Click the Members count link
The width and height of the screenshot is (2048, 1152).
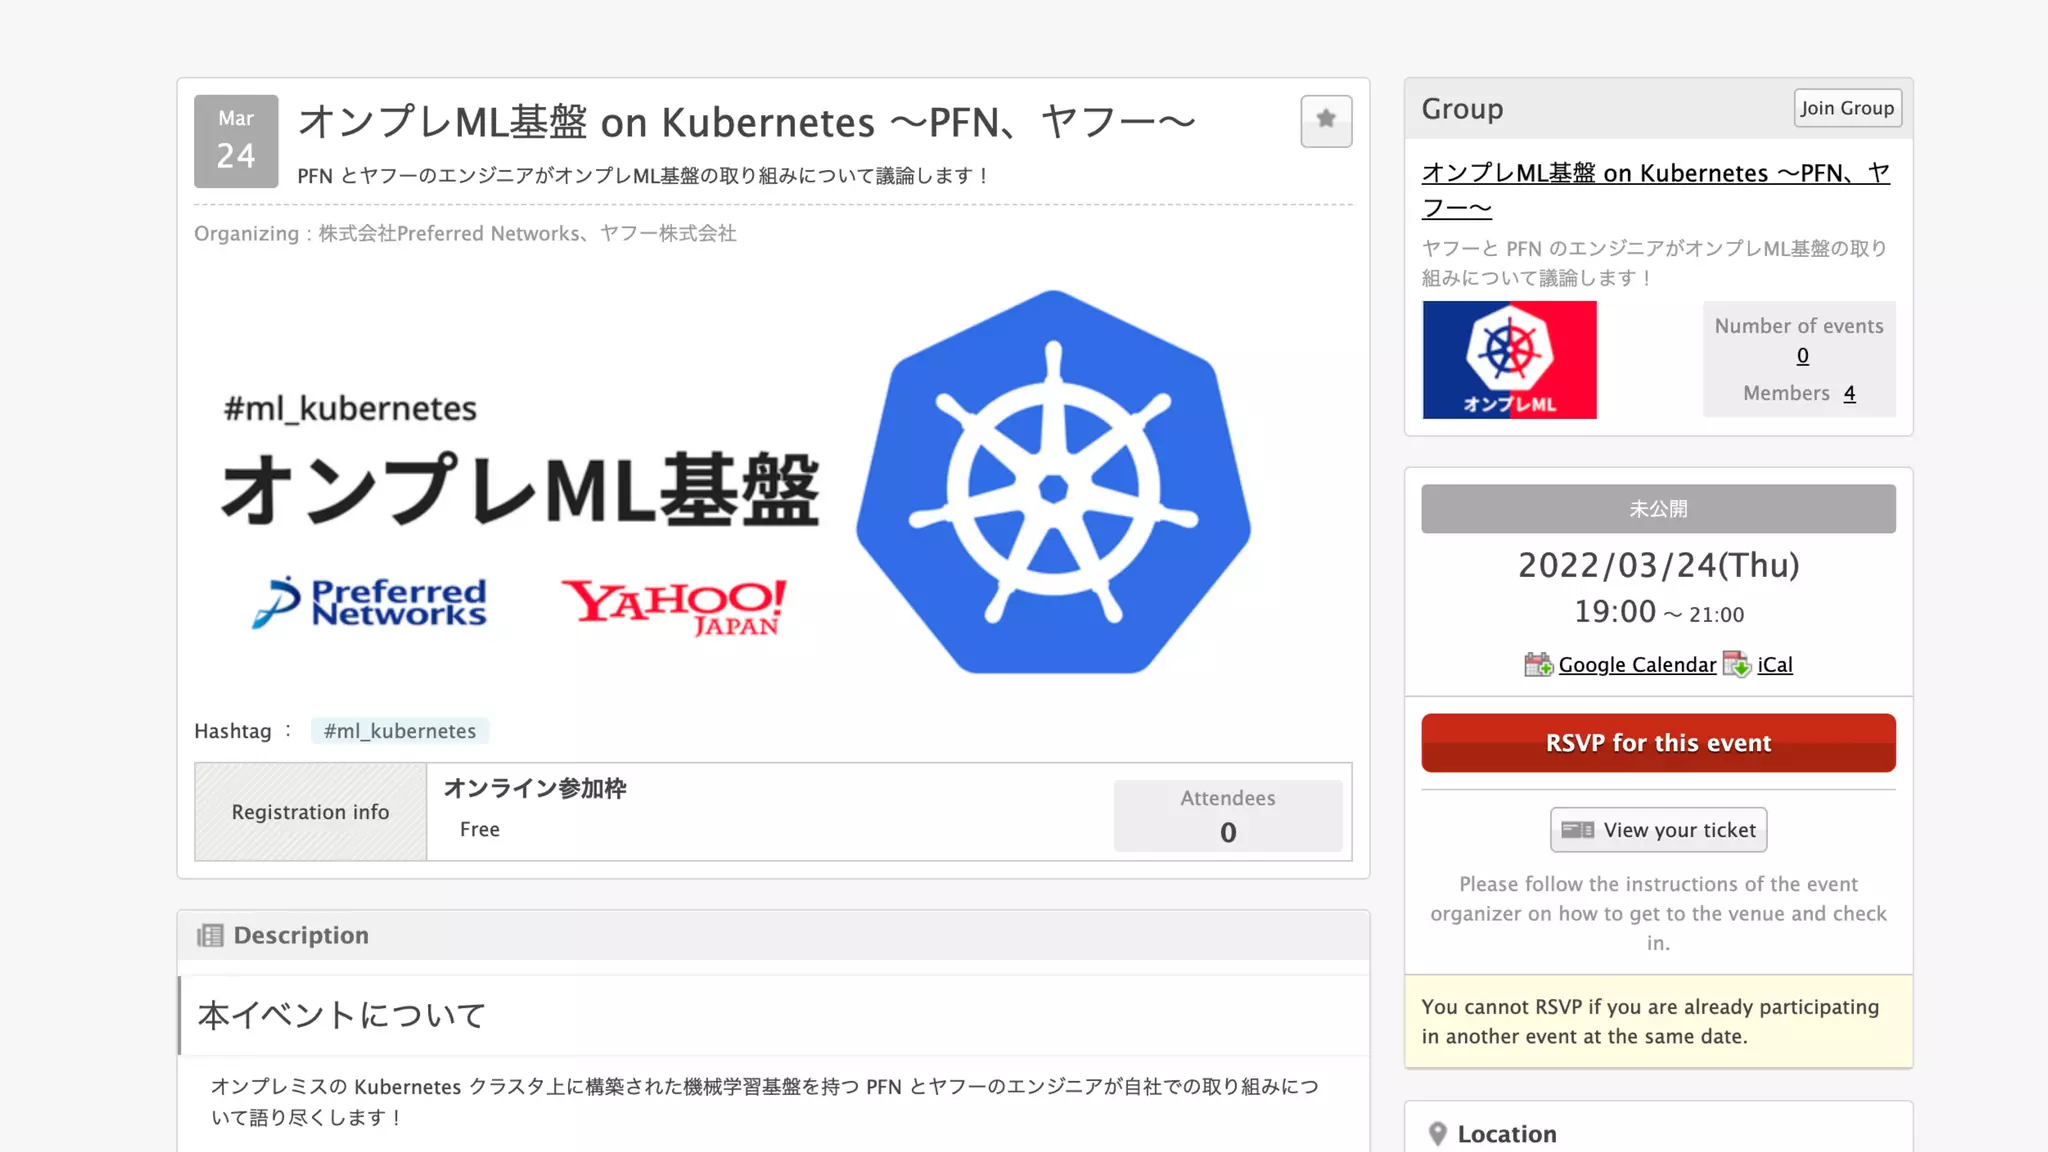point(1849,393)
